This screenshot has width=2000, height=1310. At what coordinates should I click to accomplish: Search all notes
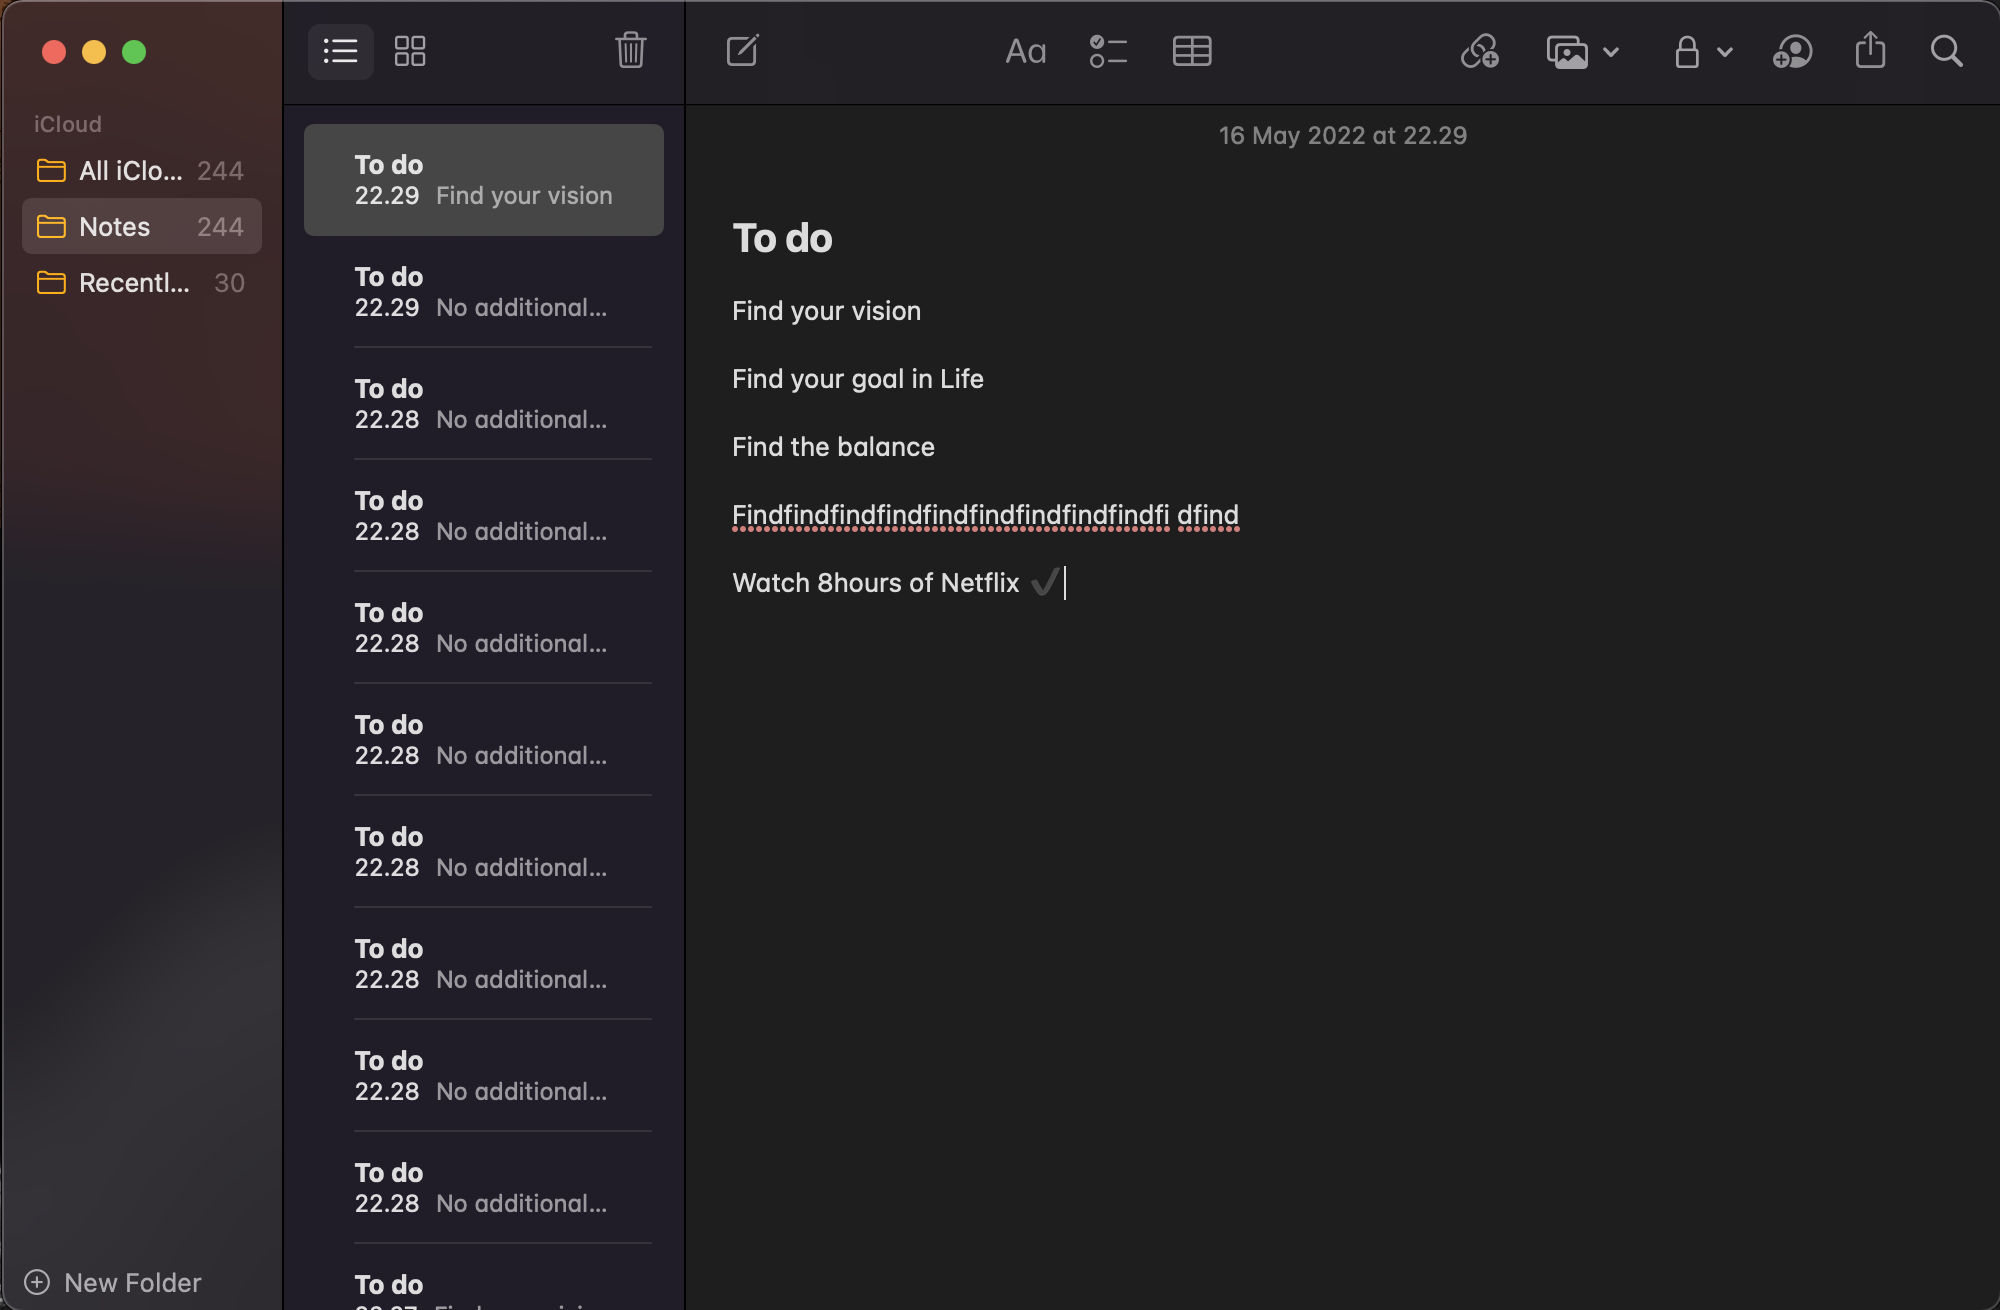point(1946,51)
